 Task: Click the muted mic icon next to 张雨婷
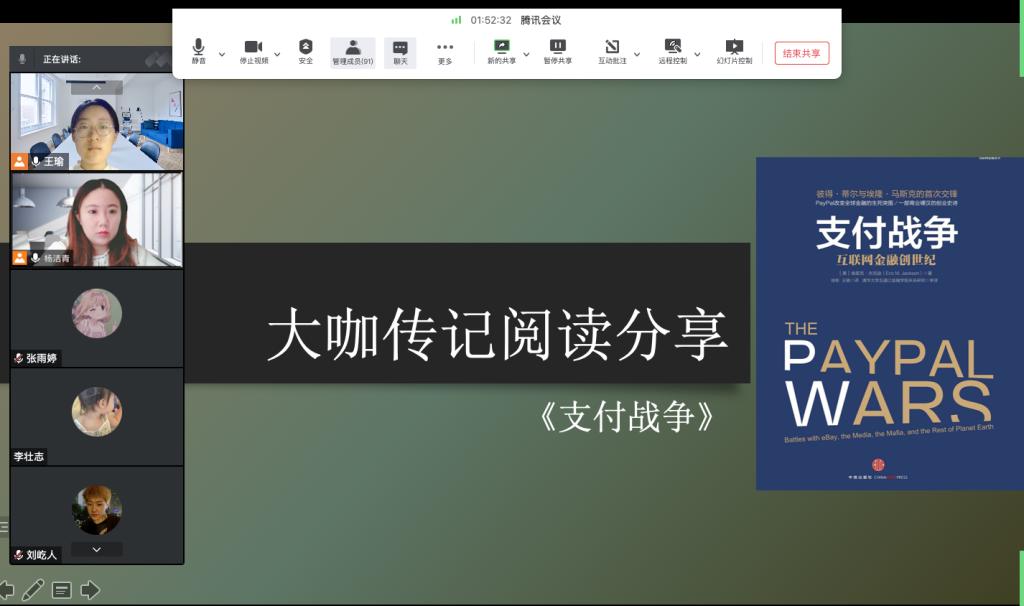18,358
